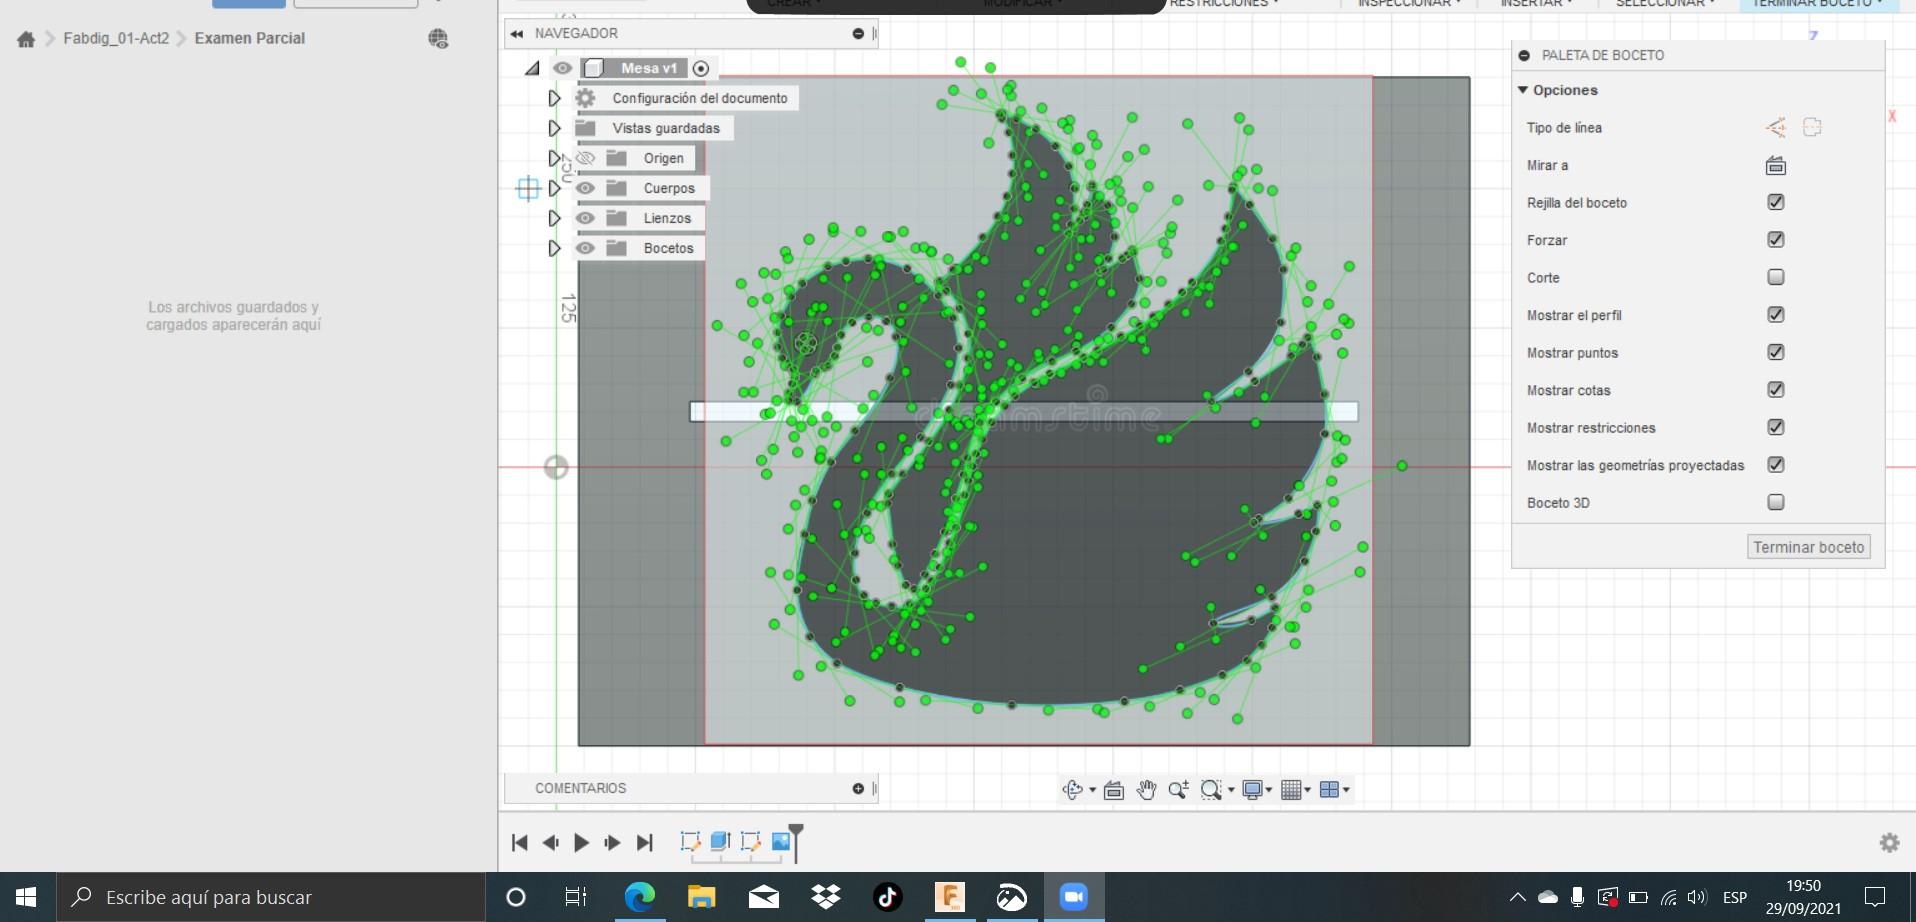Image resolution: width=1916 pixels, height=922 pixels.
Task: Activate the Mesa v1 component radio dot
Action: point(701,69)
